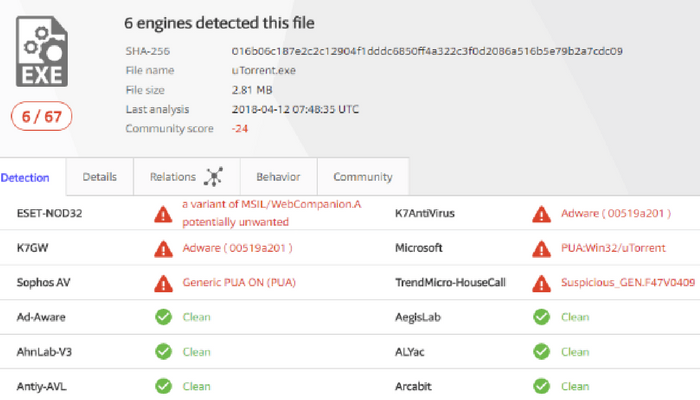
Task: Click the TrendMicro-HouseCall engine name
Action: 450,283
